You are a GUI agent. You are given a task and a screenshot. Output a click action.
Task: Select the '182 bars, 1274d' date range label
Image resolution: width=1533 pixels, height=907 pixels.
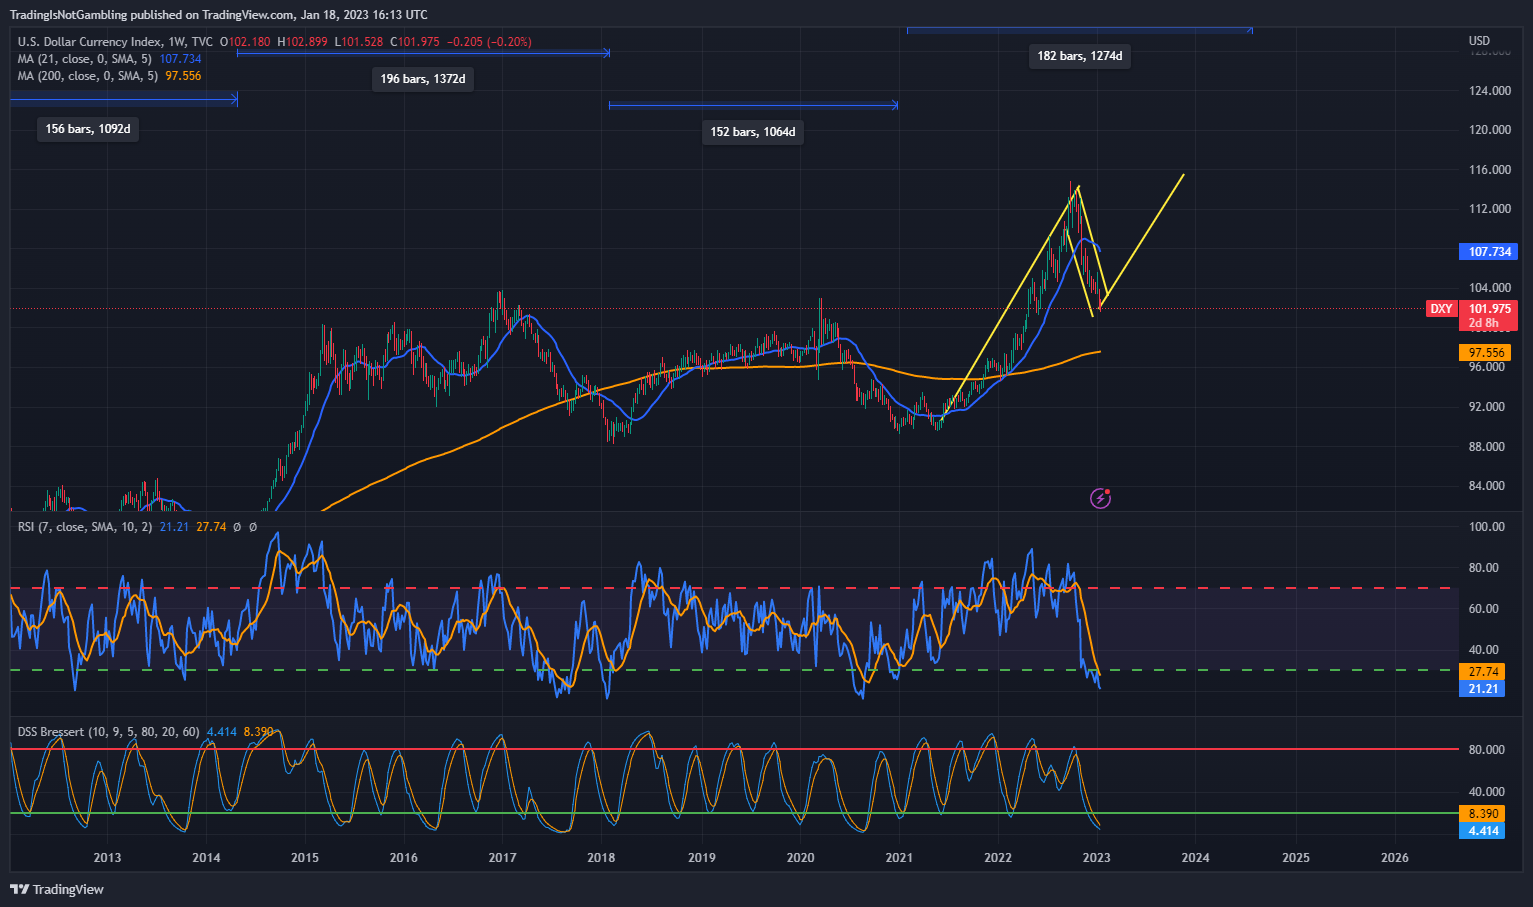[x=1080, y=56]
